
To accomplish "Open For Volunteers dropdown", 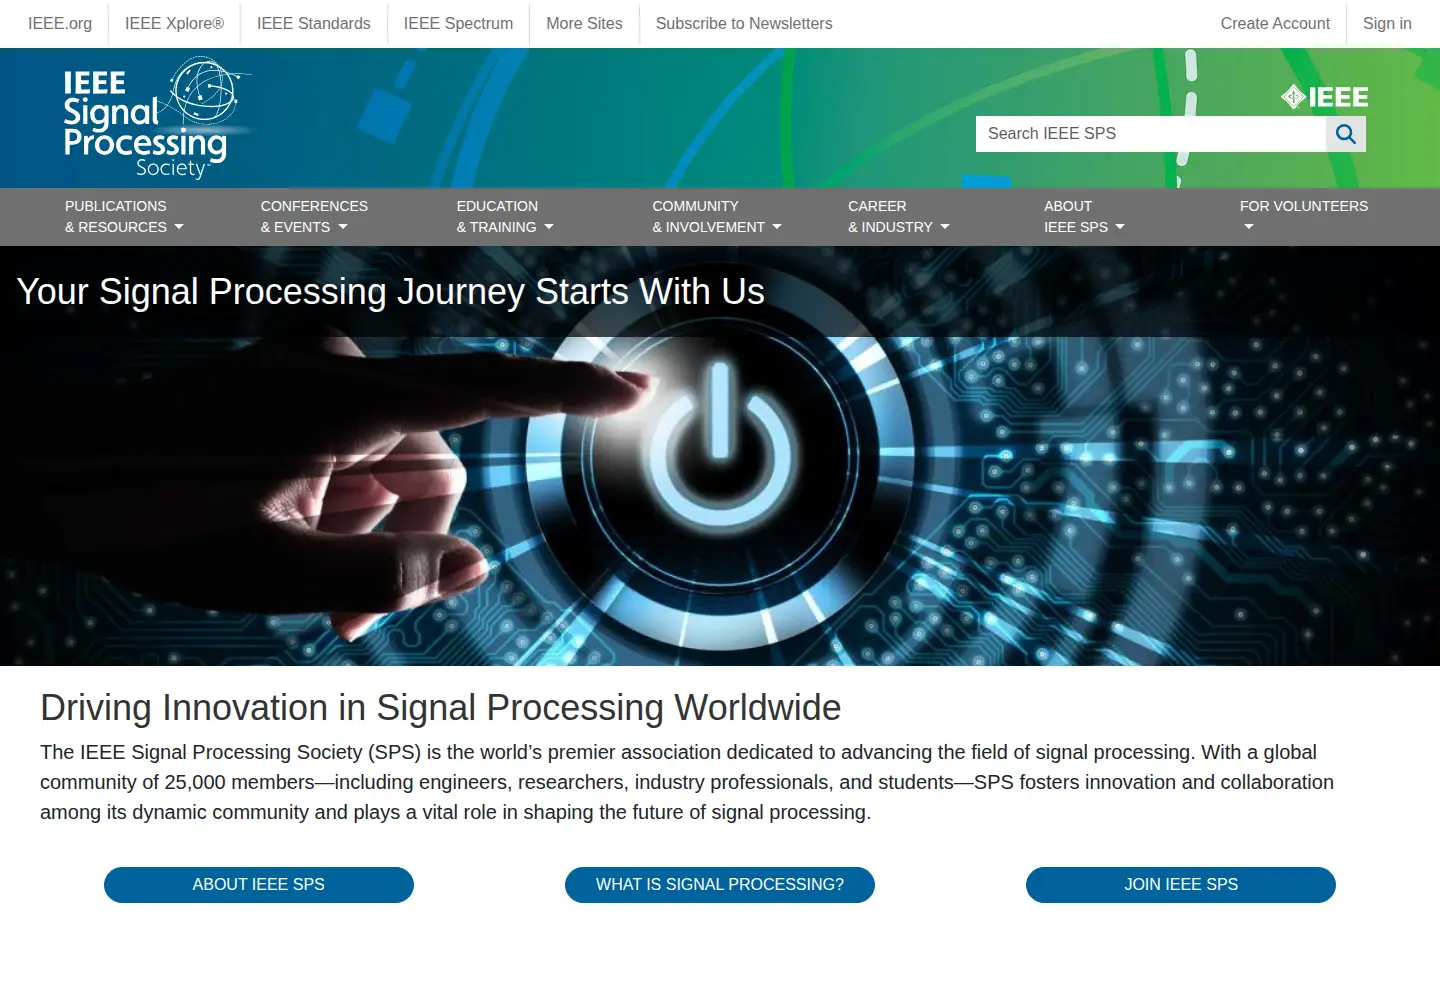I will pos(1304,217).
